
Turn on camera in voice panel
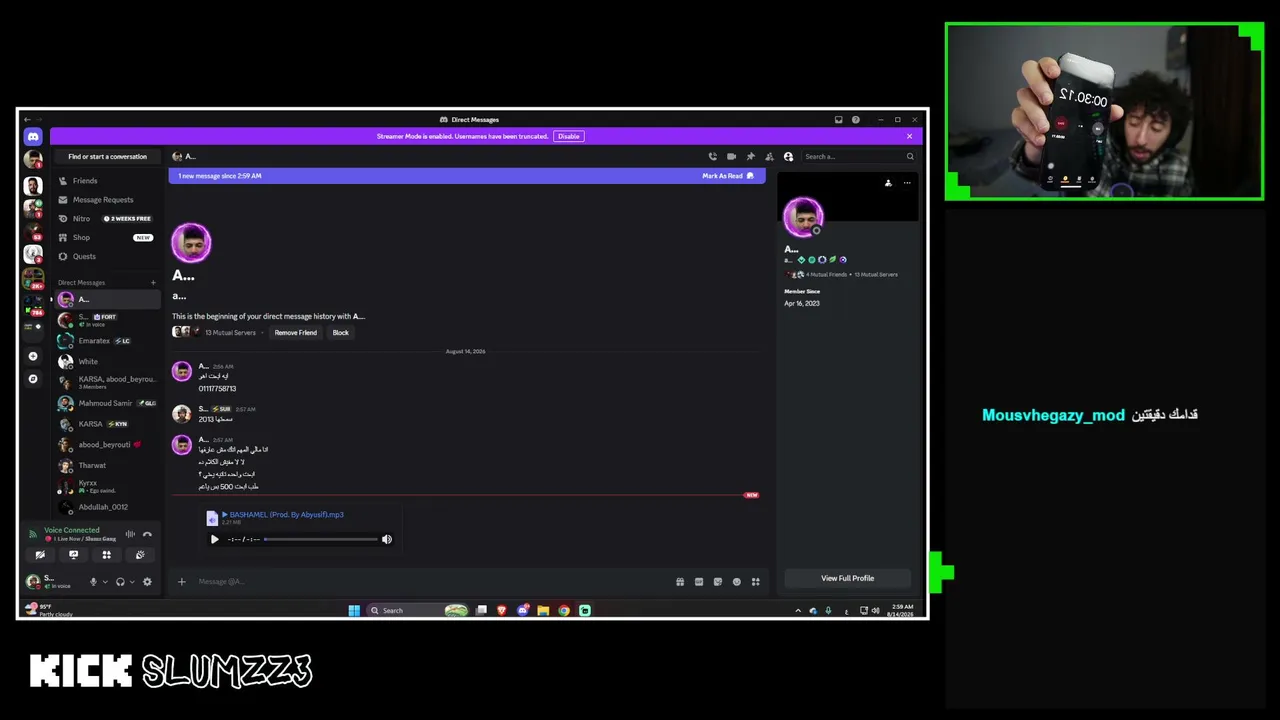(x=40, y=555)
